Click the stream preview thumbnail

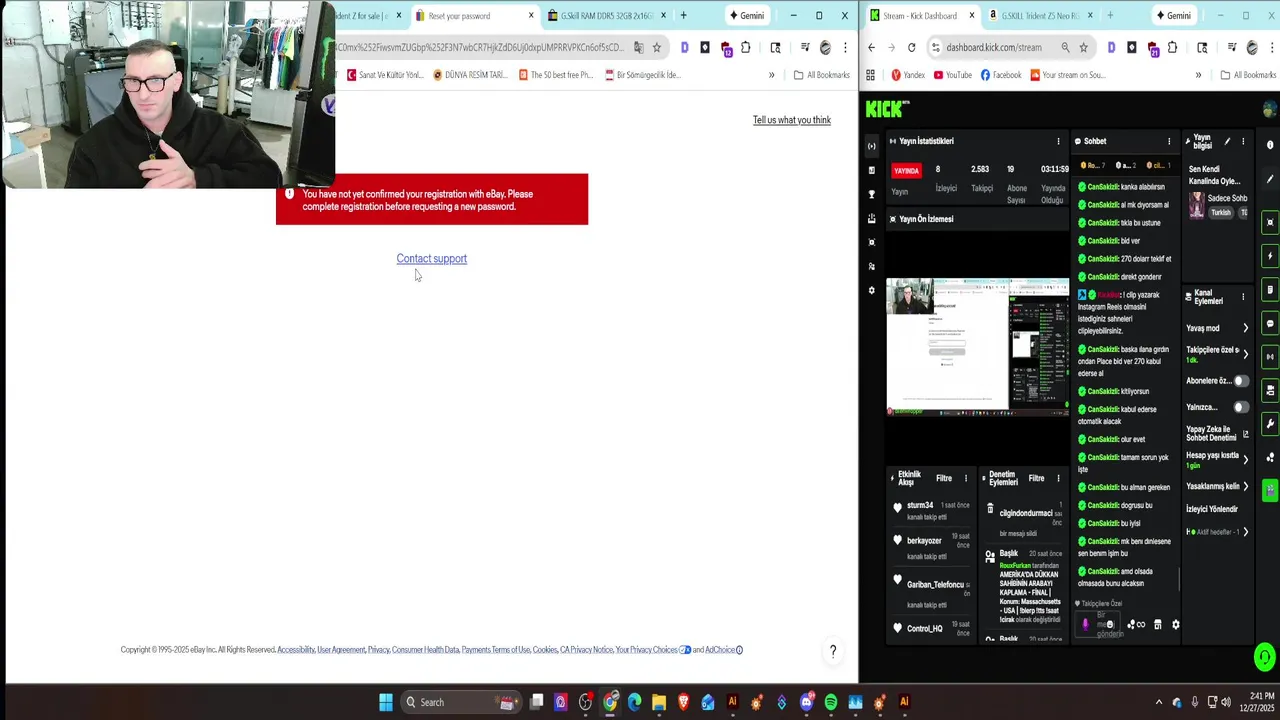coord(977,346)
